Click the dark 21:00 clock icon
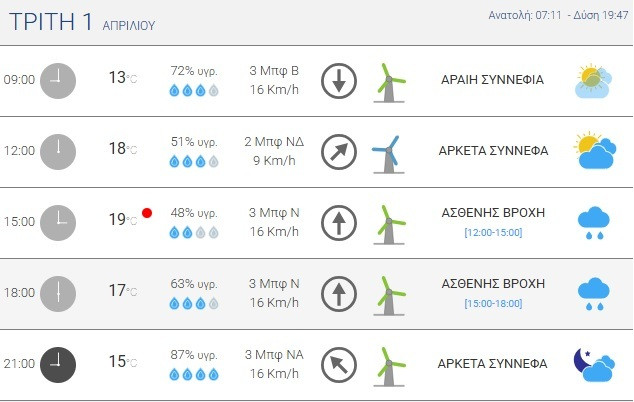The height and width of the screenshot is (402, 634). coord(58,364)
